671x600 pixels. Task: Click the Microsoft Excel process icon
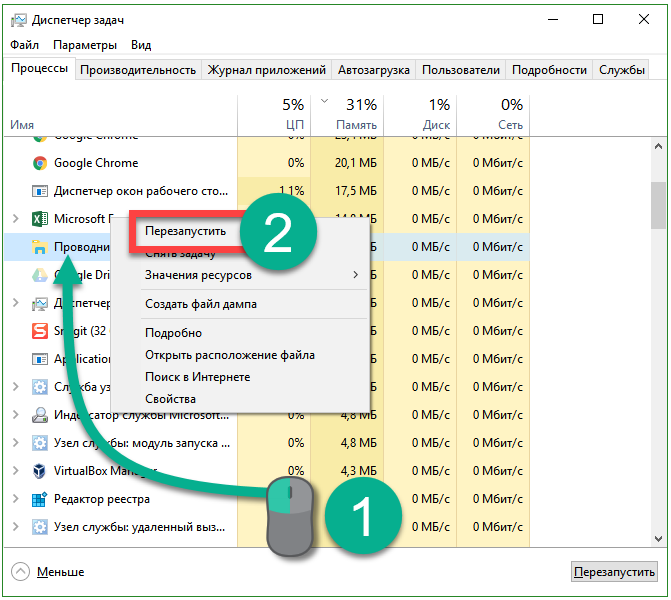tap(40, 219)
